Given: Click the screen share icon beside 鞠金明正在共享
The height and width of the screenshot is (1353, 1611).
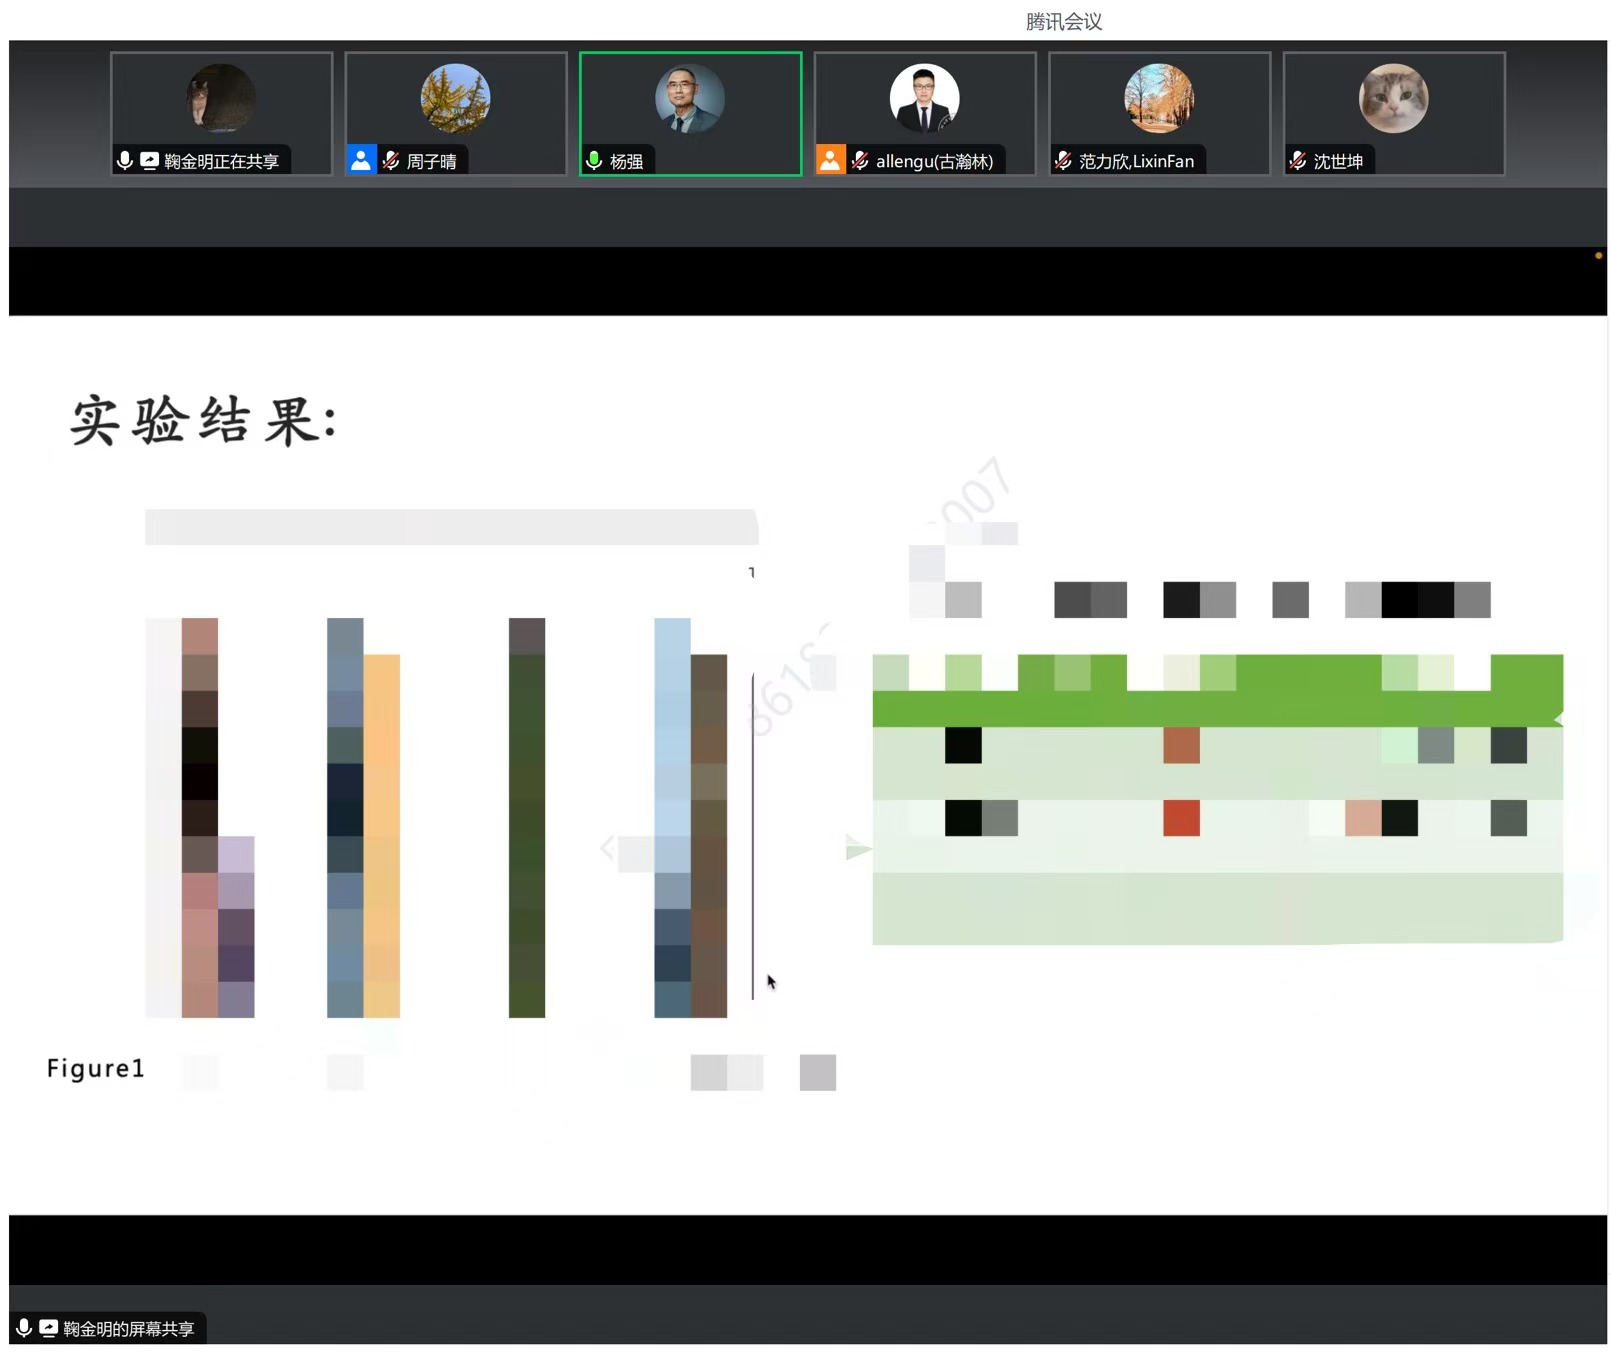Looking at the screenshot, I should coord(149,160).
